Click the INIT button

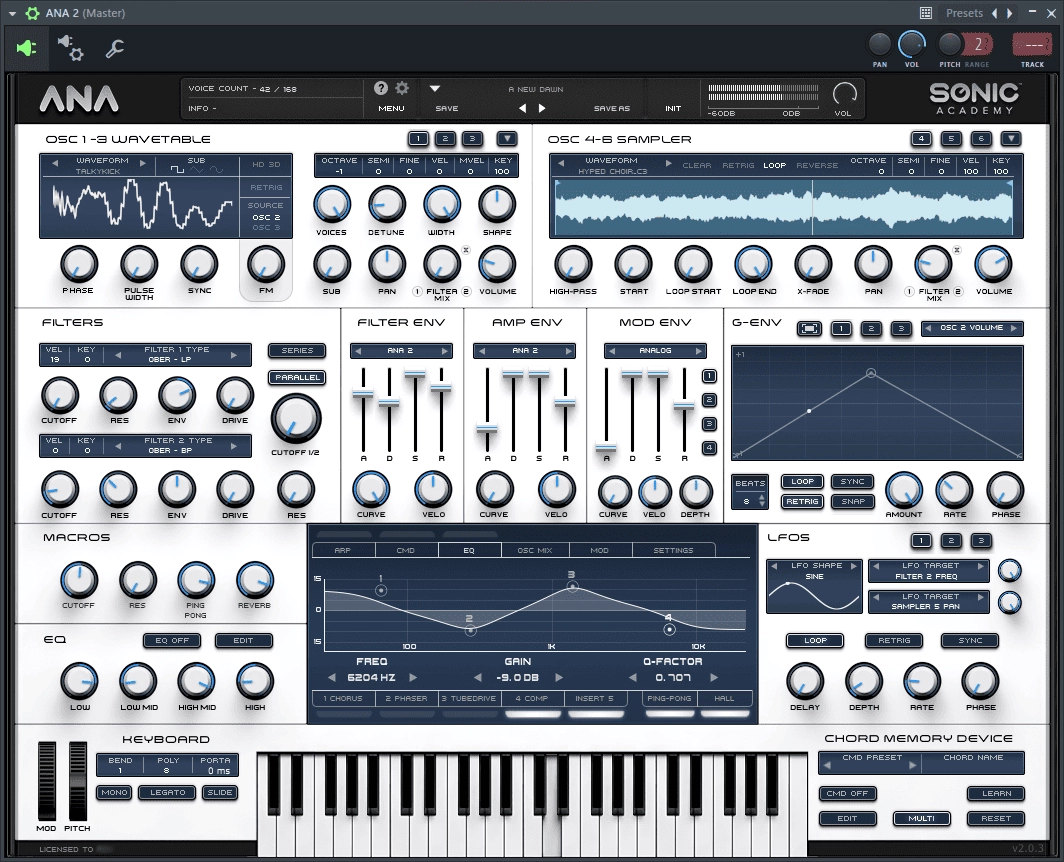coord(672,109)
